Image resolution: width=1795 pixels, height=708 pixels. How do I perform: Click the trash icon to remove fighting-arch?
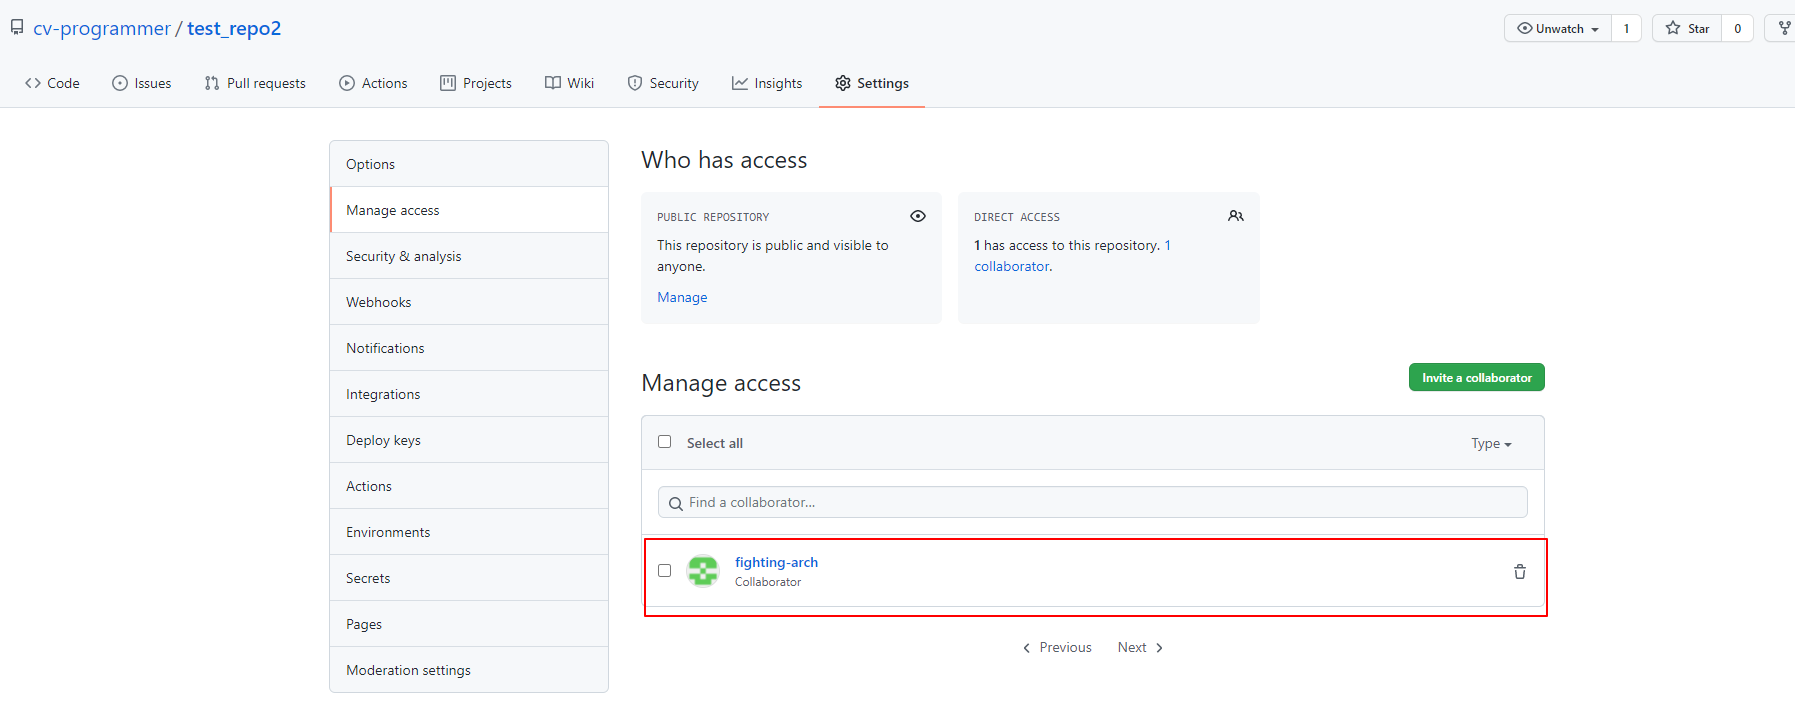coord(1519,572)
